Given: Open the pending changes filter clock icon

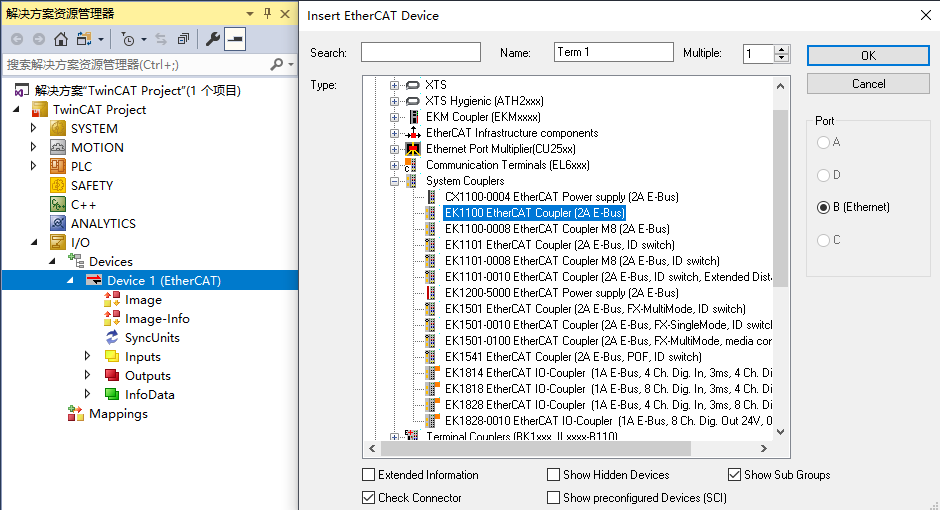Looking at the screenshot, I should coord(128,40).
